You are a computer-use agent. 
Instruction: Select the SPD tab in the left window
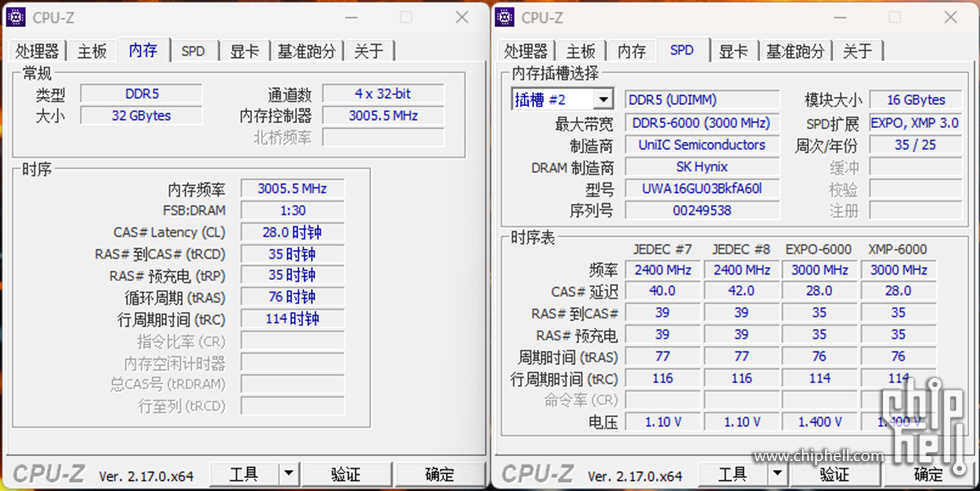[193, 51]
